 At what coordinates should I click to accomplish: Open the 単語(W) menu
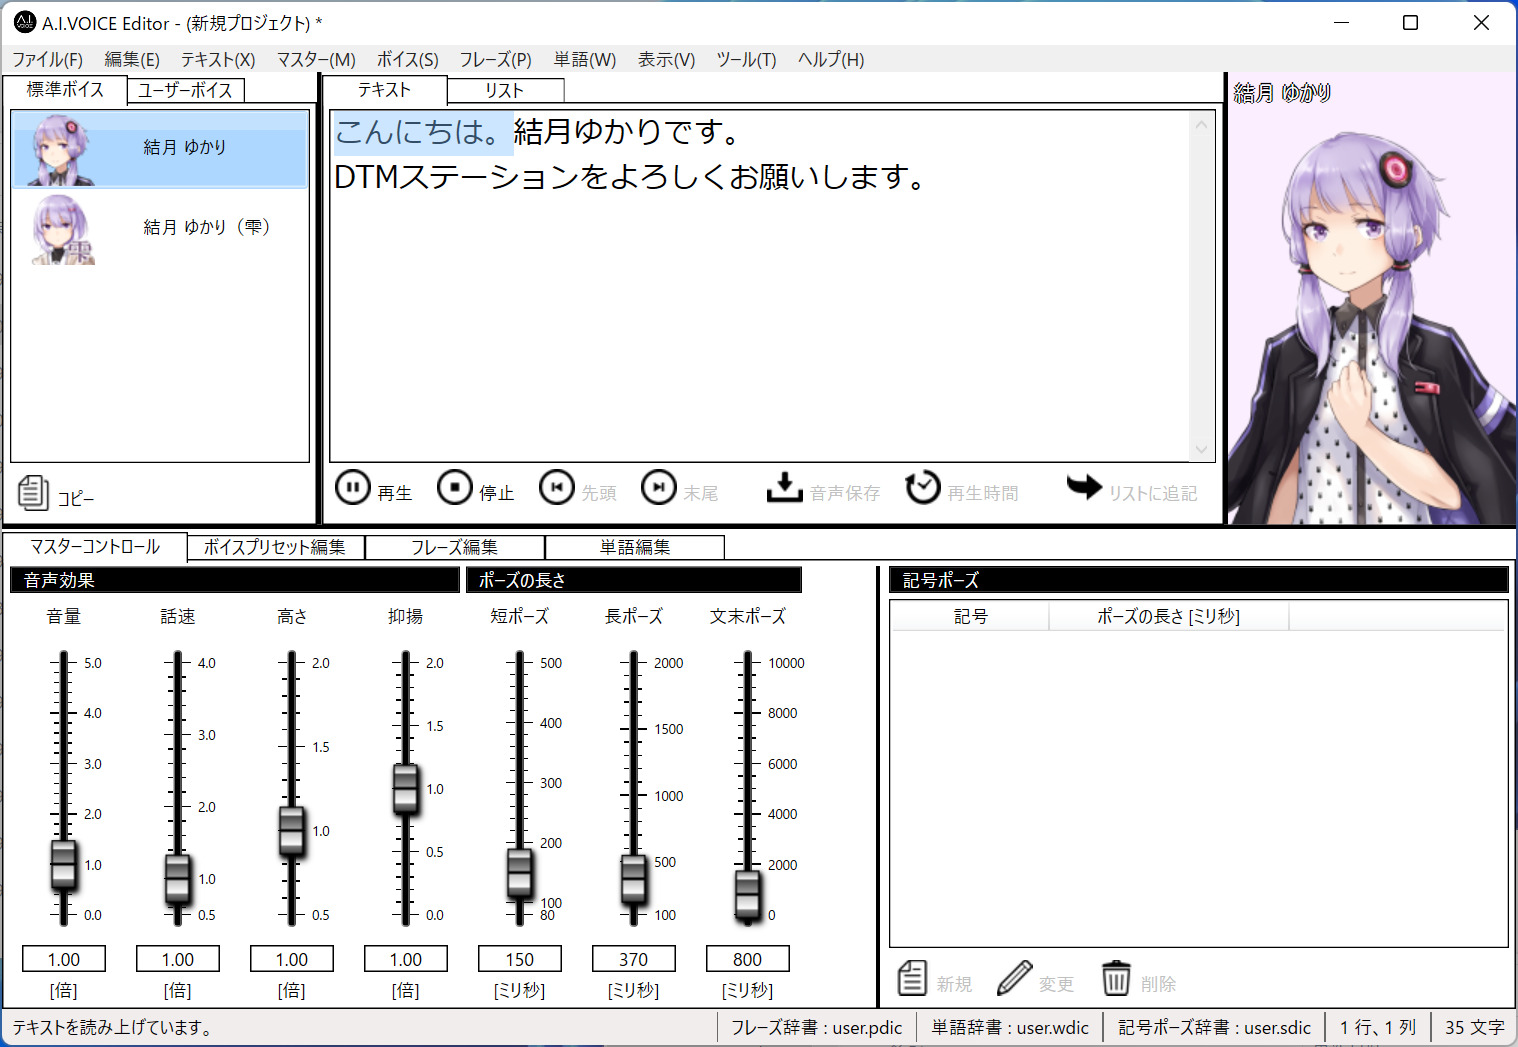[x=585, y=60]
